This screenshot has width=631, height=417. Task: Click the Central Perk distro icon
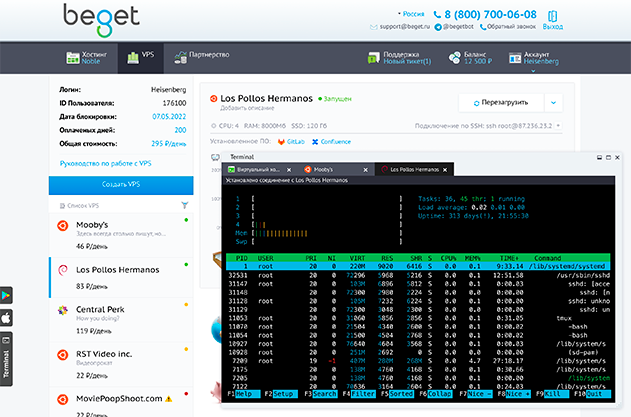63,310
